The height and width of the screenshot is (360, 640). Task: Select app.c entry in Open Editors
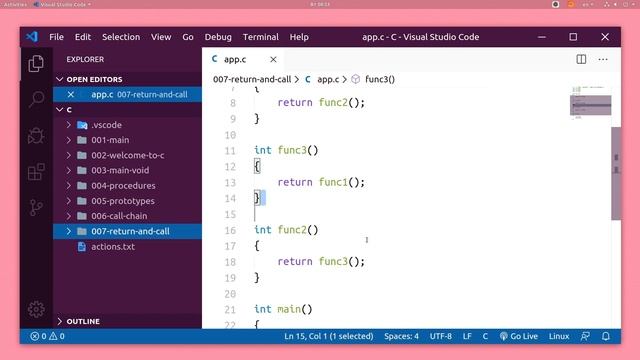(127, 94)
